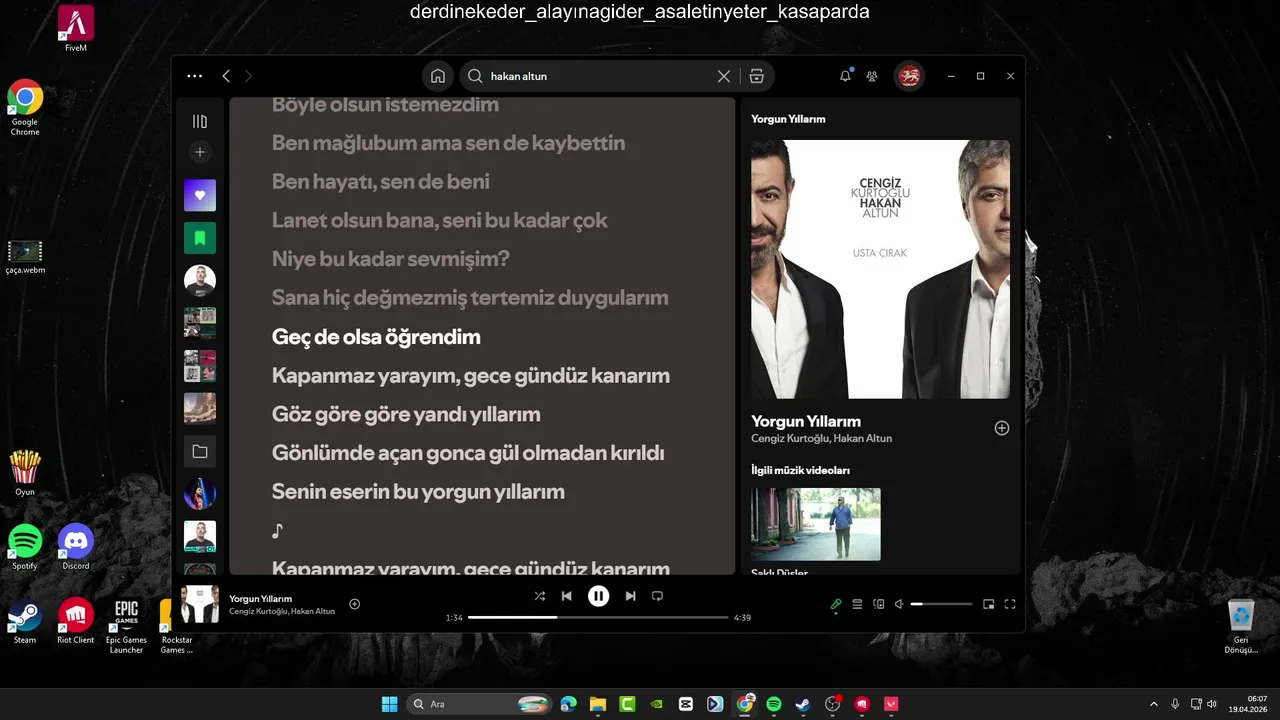Open Yorgun Yıllarım title in right panel
The image size is (1280, 720).
[806, 421]
